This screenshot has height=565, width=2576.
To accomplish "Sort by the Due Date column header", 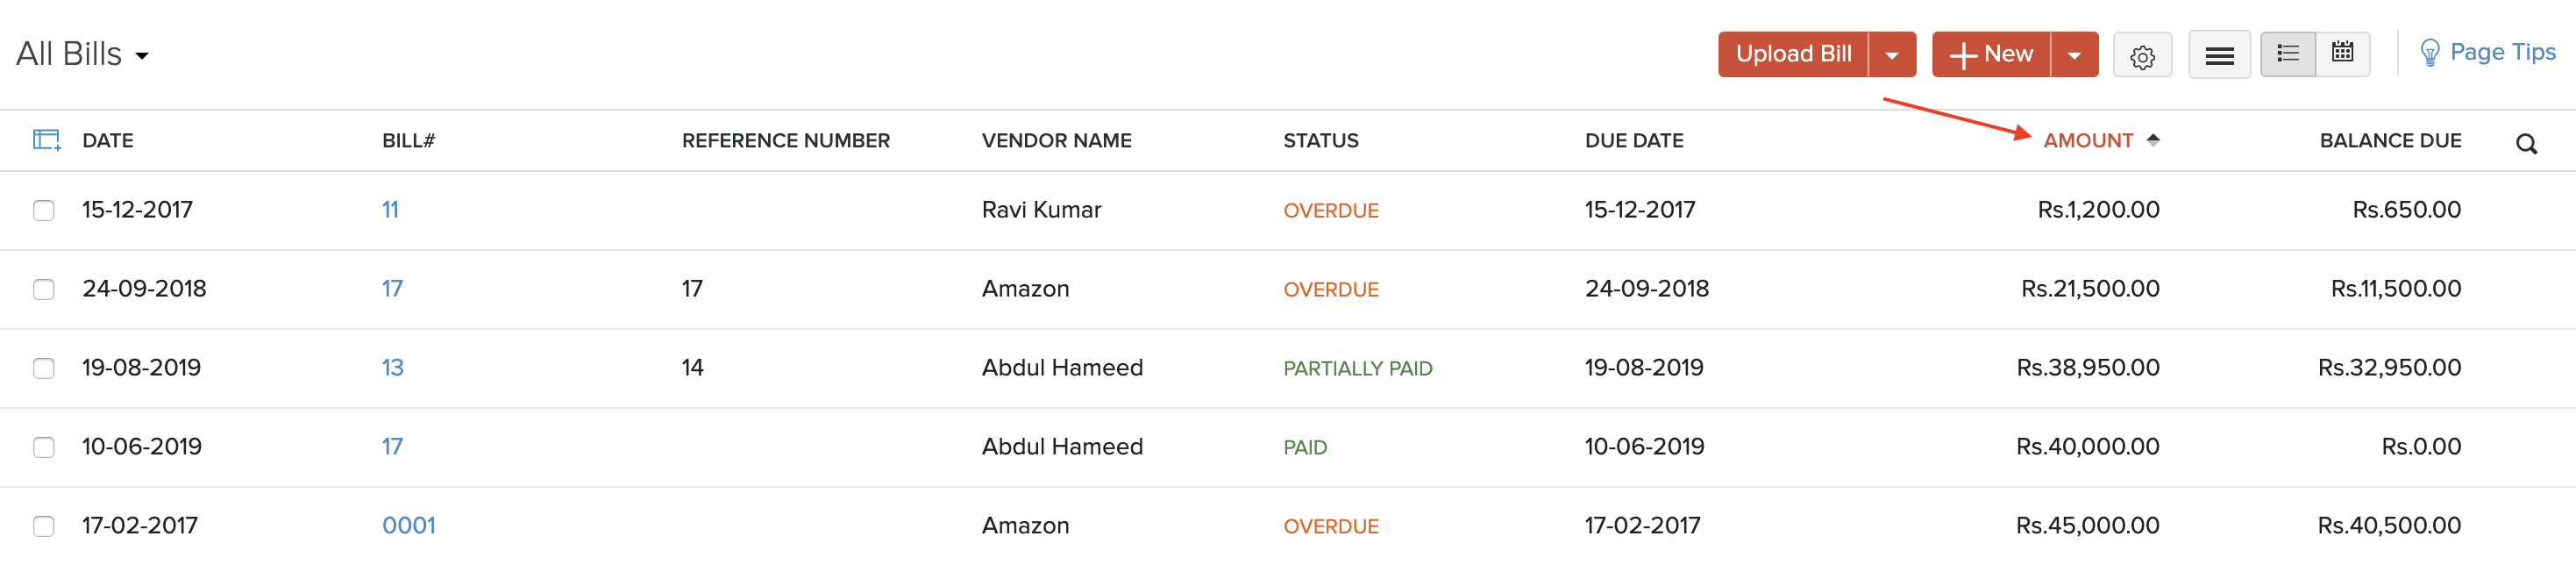I will click(x=1633, y=141).
